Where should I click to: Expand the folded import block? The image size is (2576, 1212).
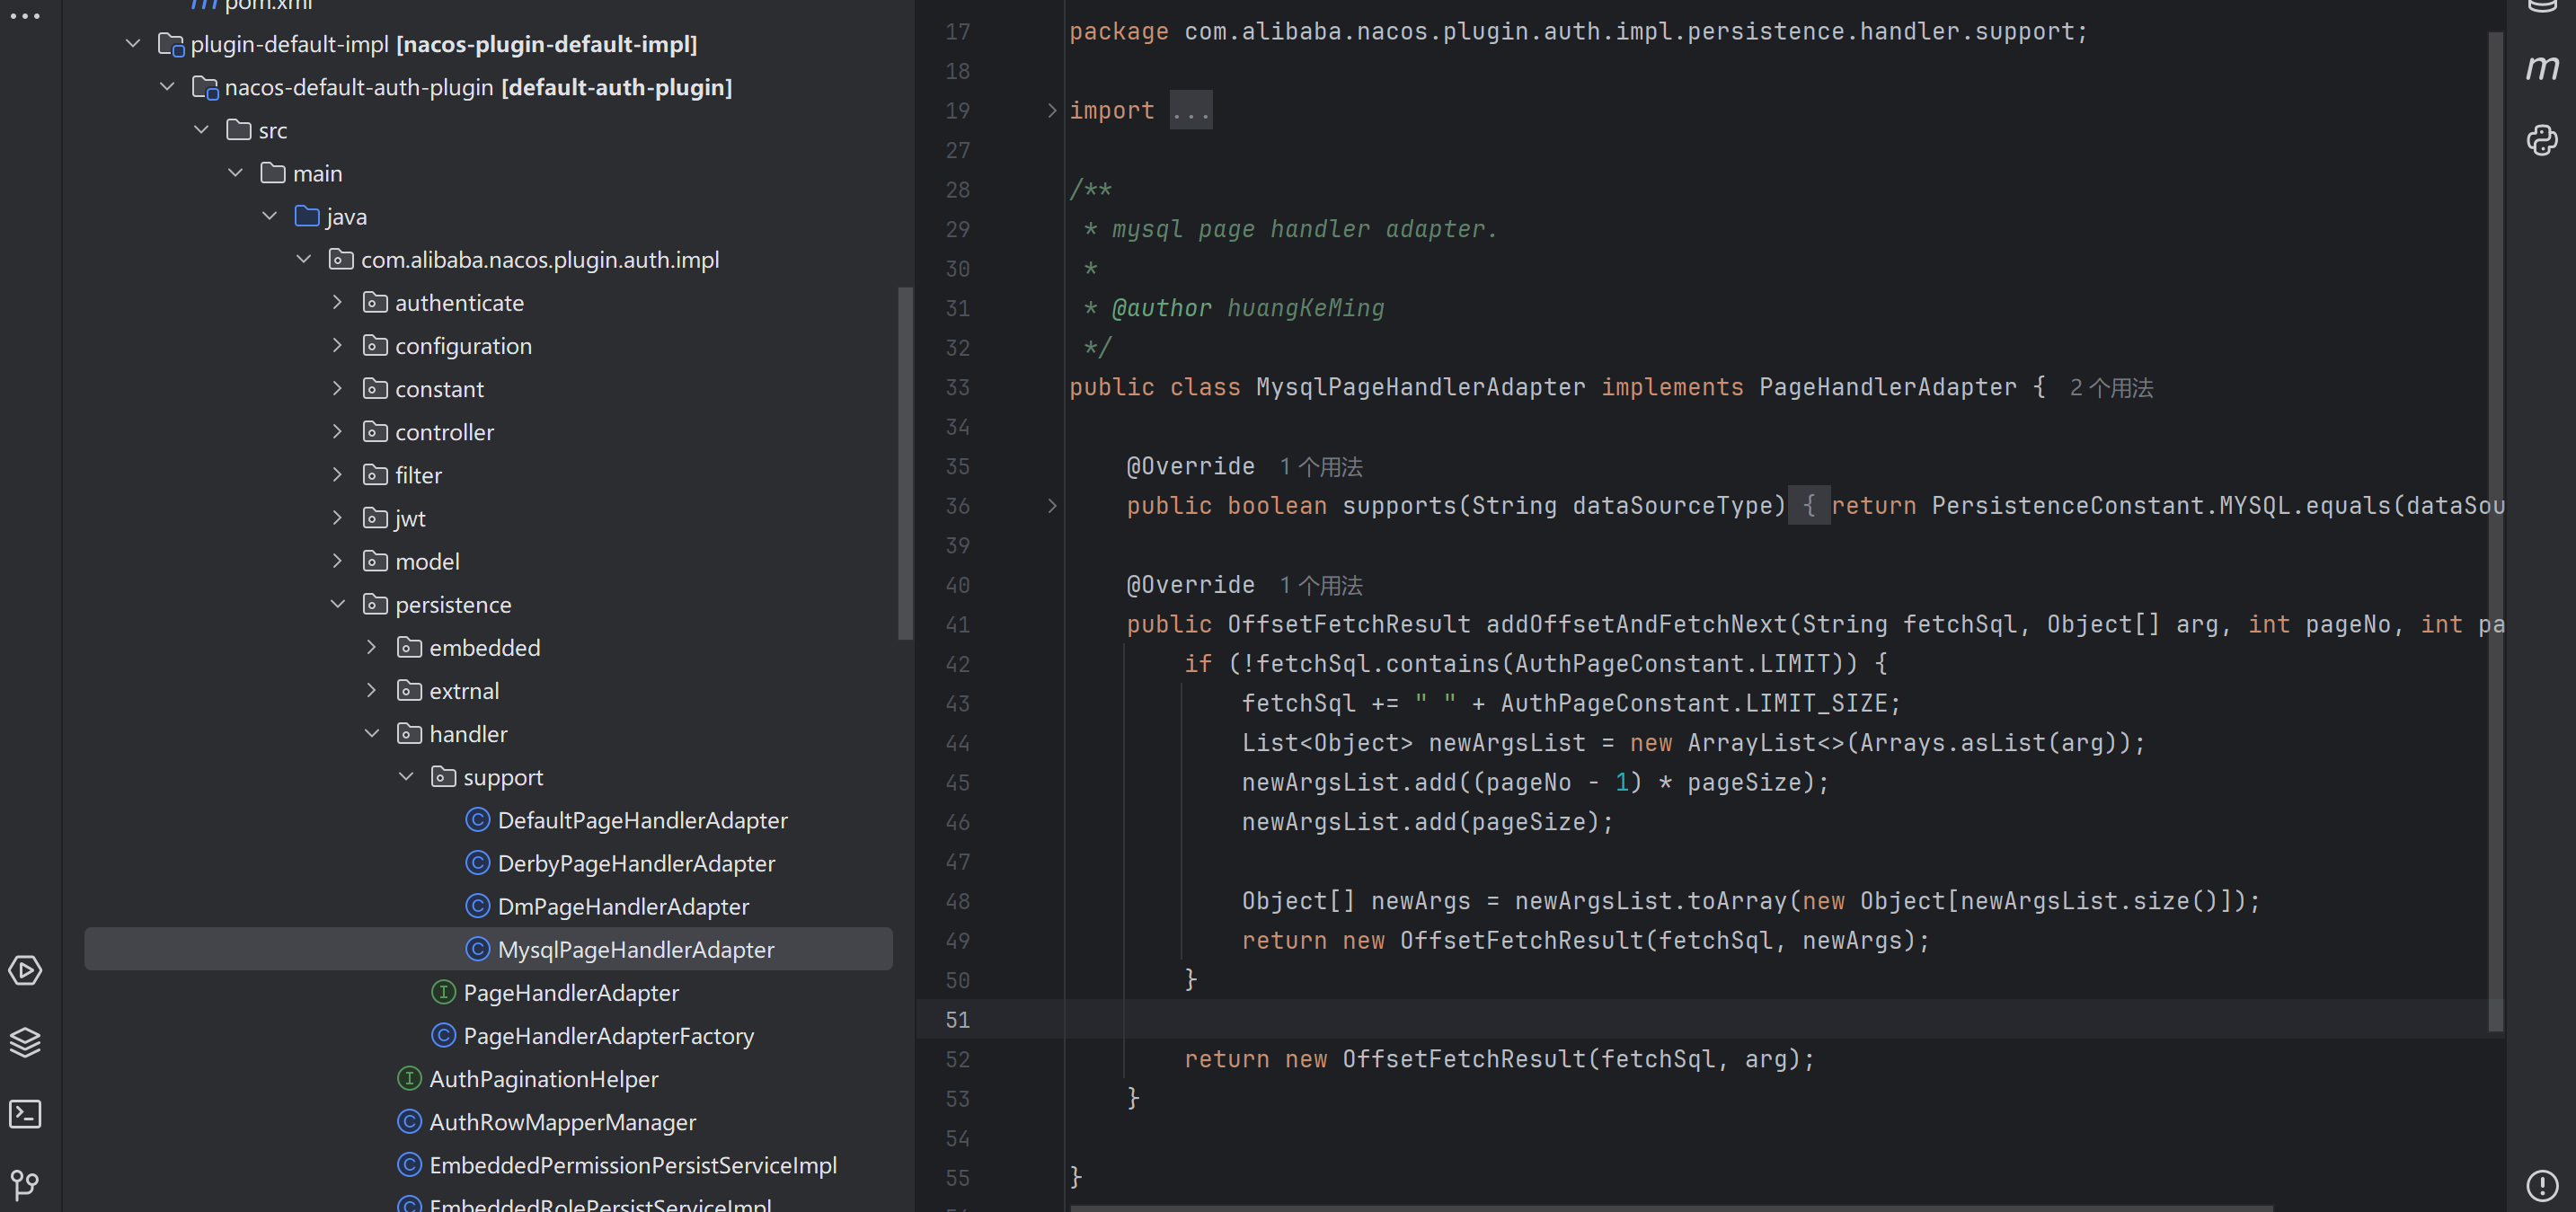[1051, 111]
